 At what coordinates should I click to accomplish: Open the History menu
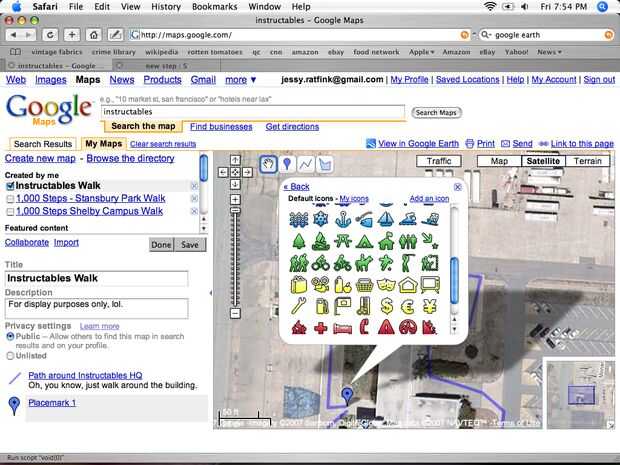point(166,7)
